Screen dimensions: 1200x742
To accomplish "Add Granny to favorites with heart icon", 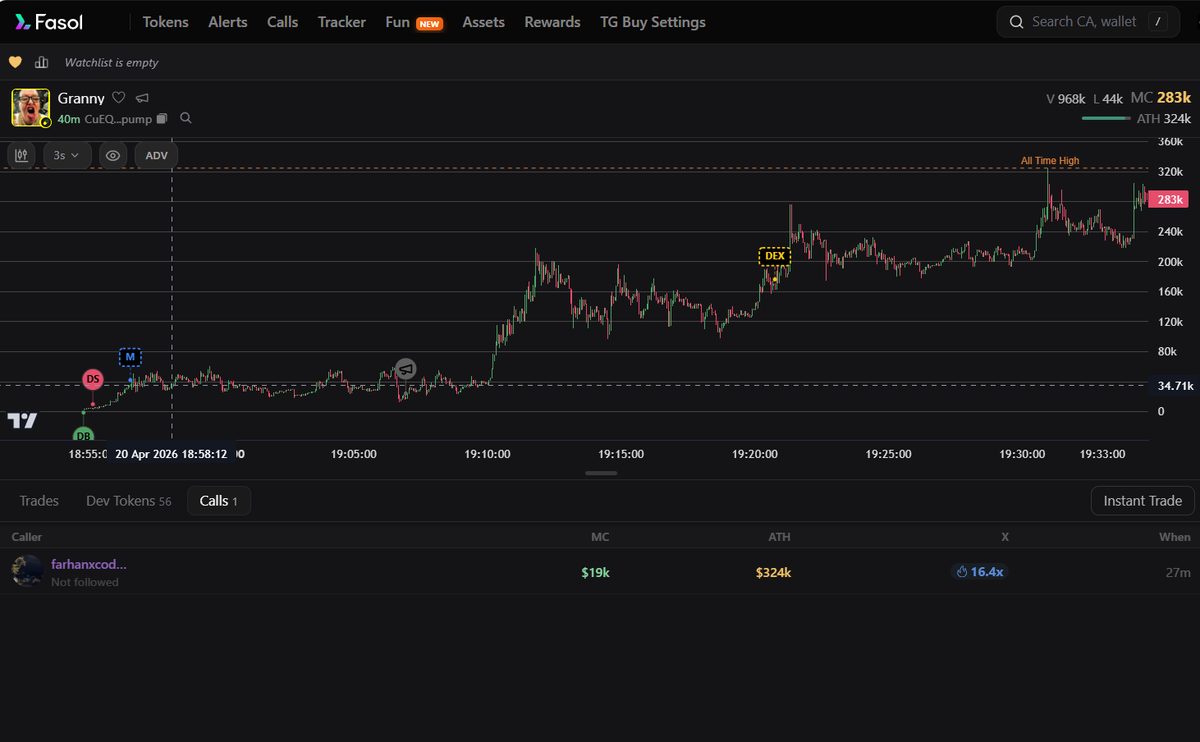I will [118, 98].
